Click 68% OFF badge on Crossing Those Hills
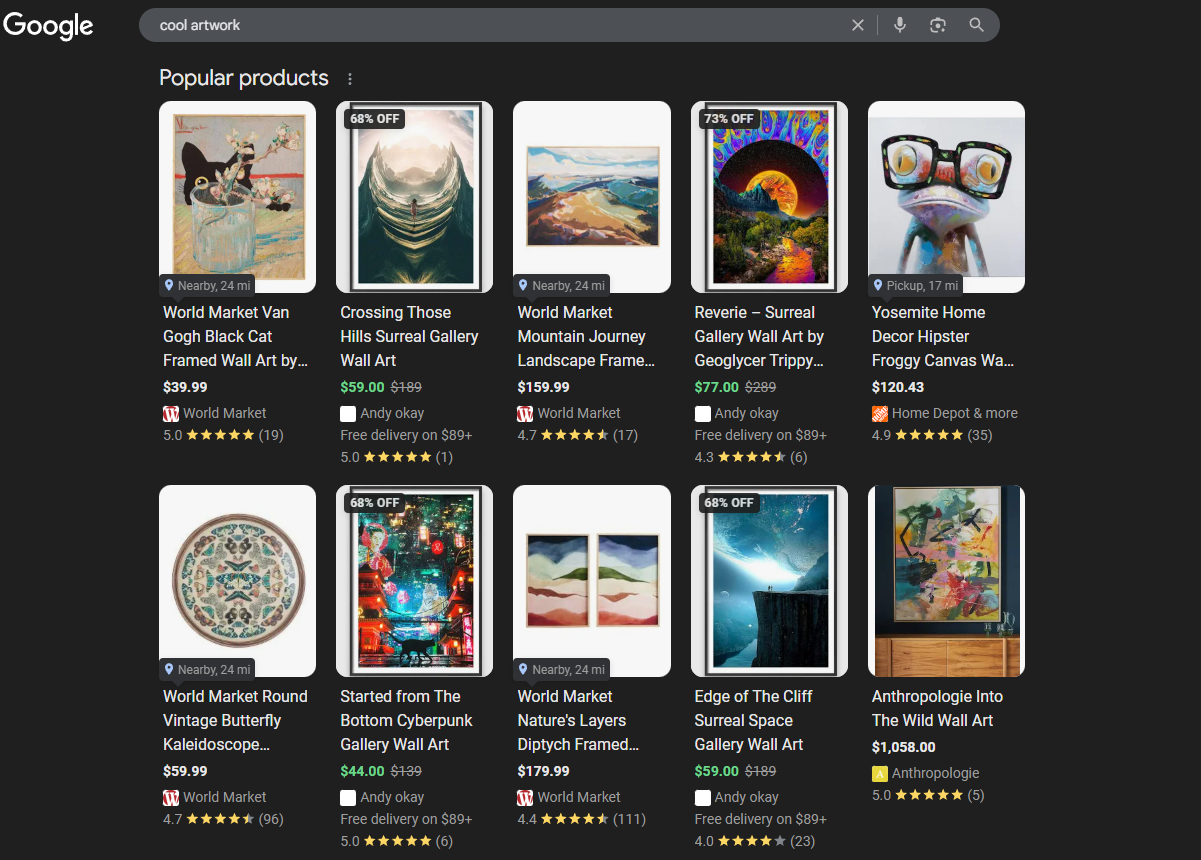The height and width of the screenshot is (860, 1201). pos(375,118)
